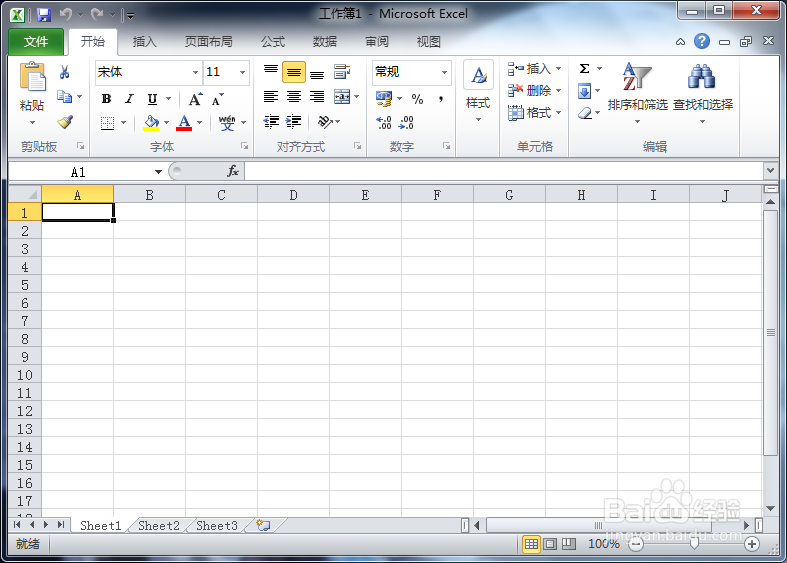Click accounting number format icon
Image resolution: width=787 pixels, height=563 pixels.
pyautogui.click(x=384, y=99)
